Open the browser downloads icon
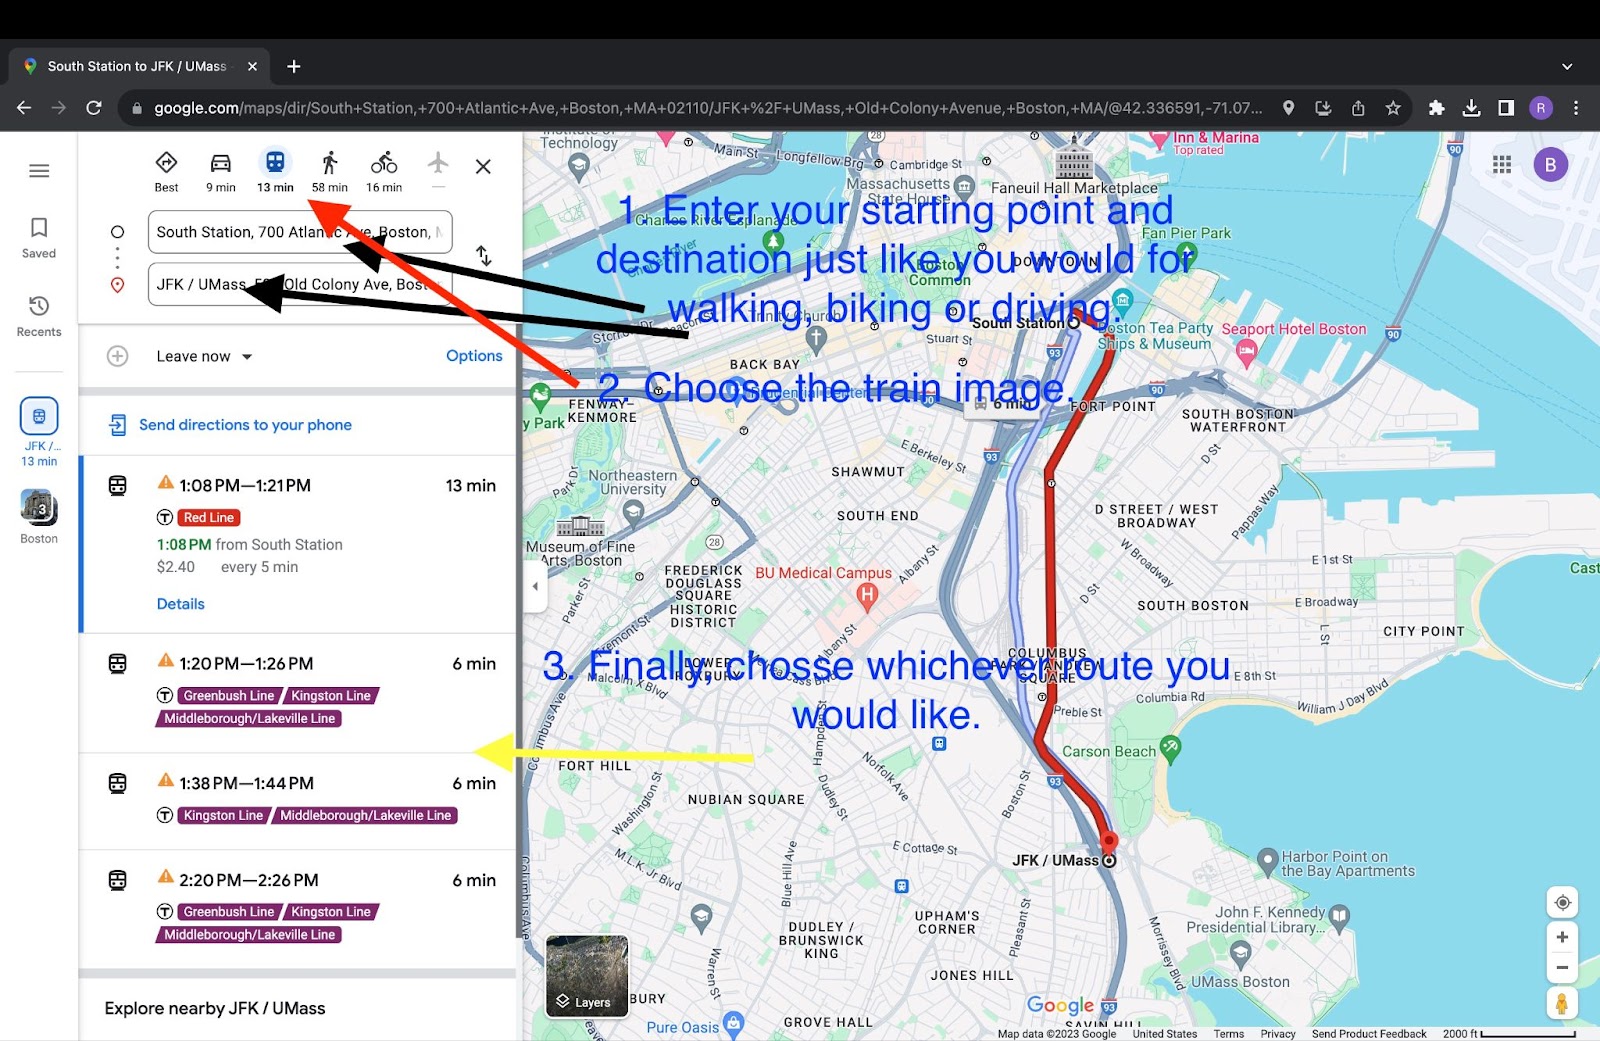 pos(1471,108)
